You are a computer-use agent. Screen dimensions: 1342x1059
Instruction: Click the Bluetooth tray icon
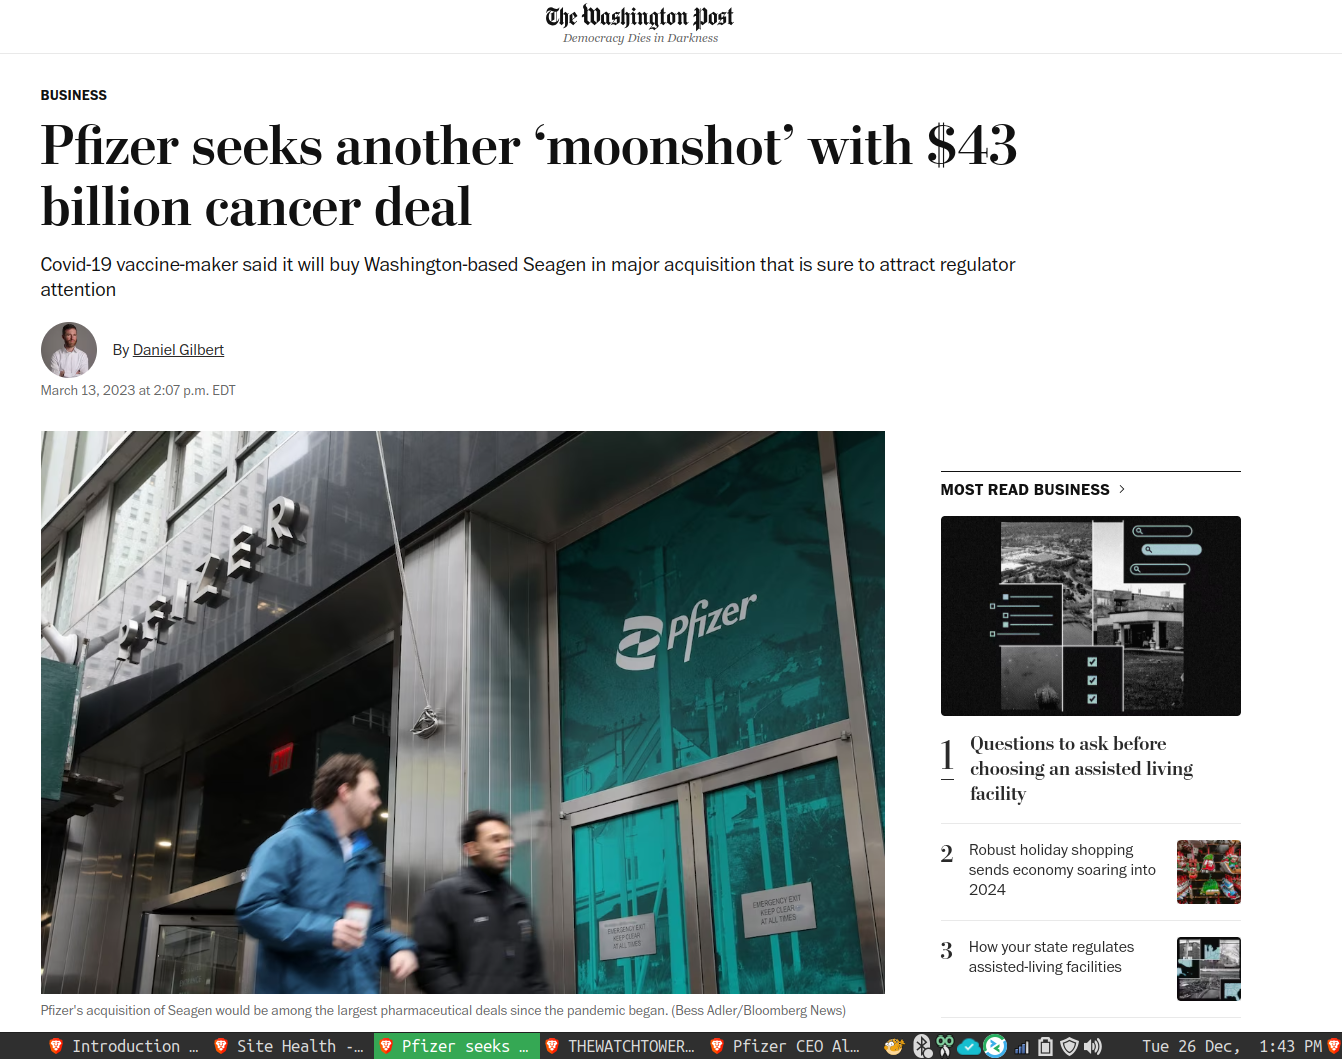(x=921, y=1046)
